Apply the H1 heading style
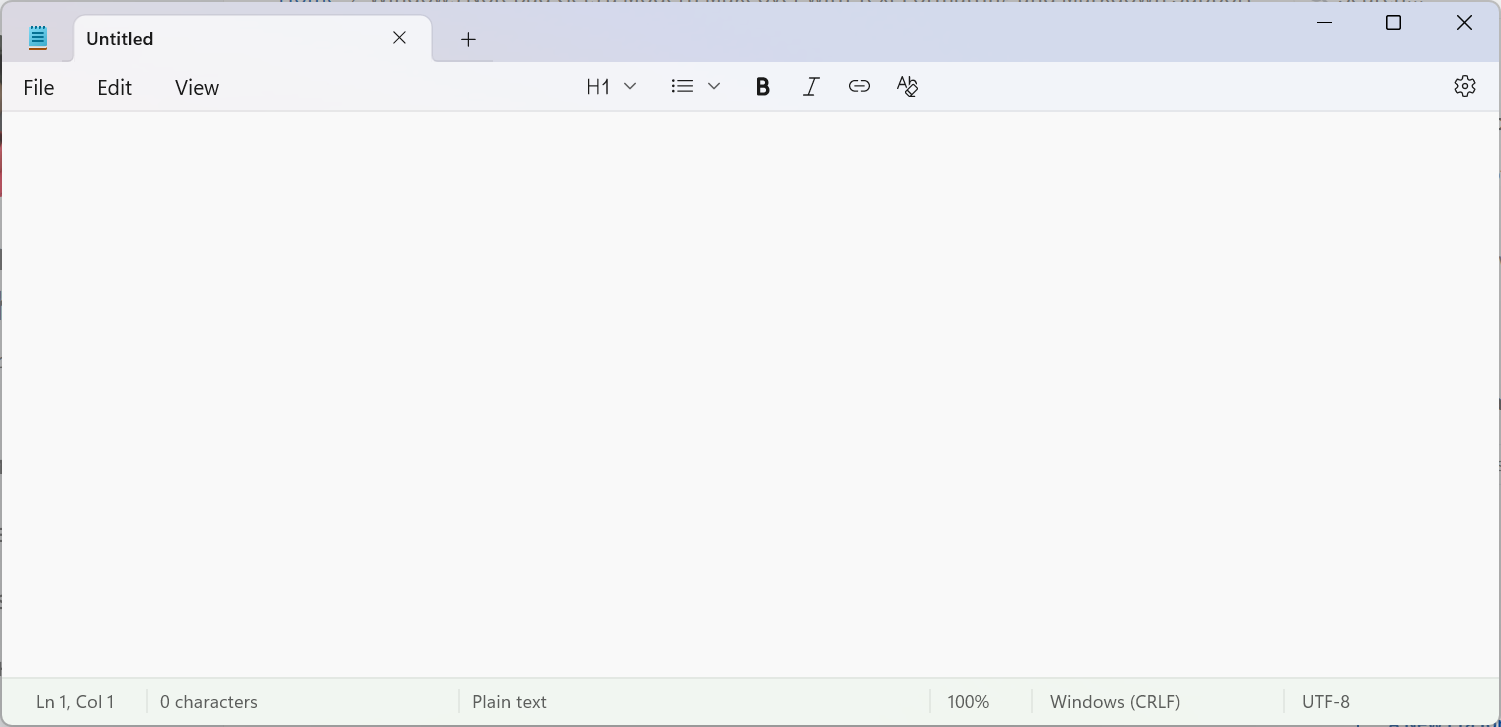Screen dimensions: 1501x727 click(598, 86)
